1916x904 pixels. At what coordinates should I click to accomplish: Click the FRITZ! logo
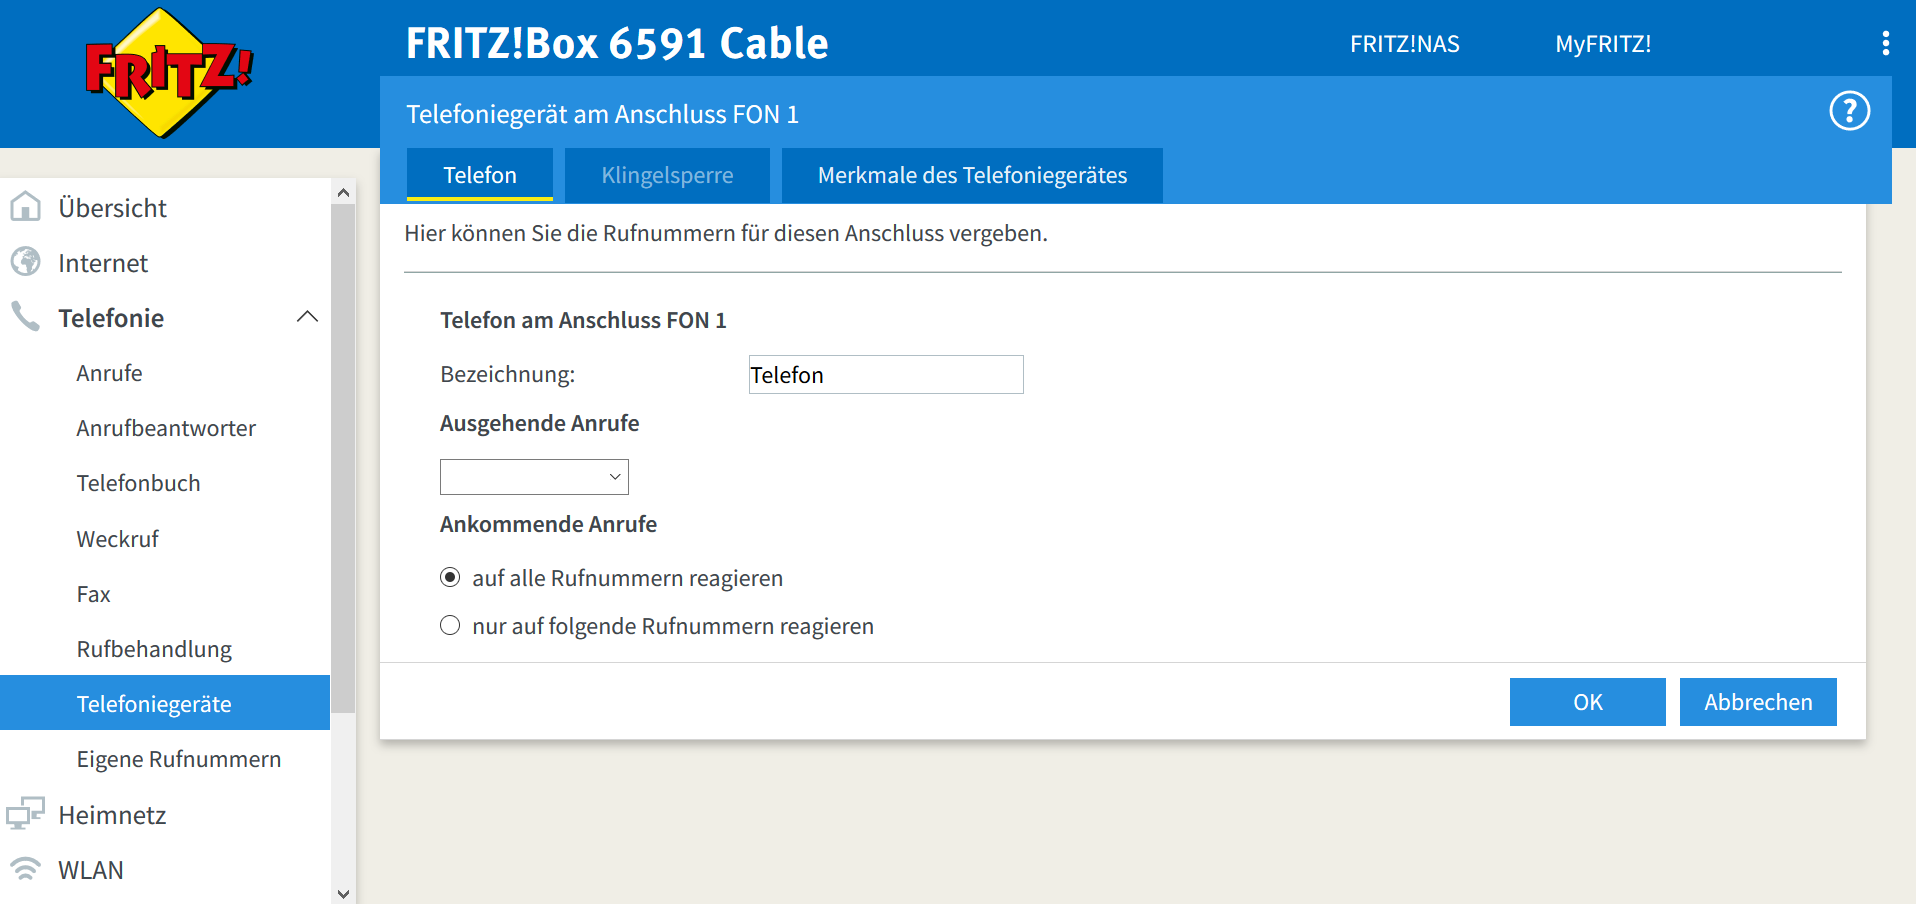[x=168, y=72]
